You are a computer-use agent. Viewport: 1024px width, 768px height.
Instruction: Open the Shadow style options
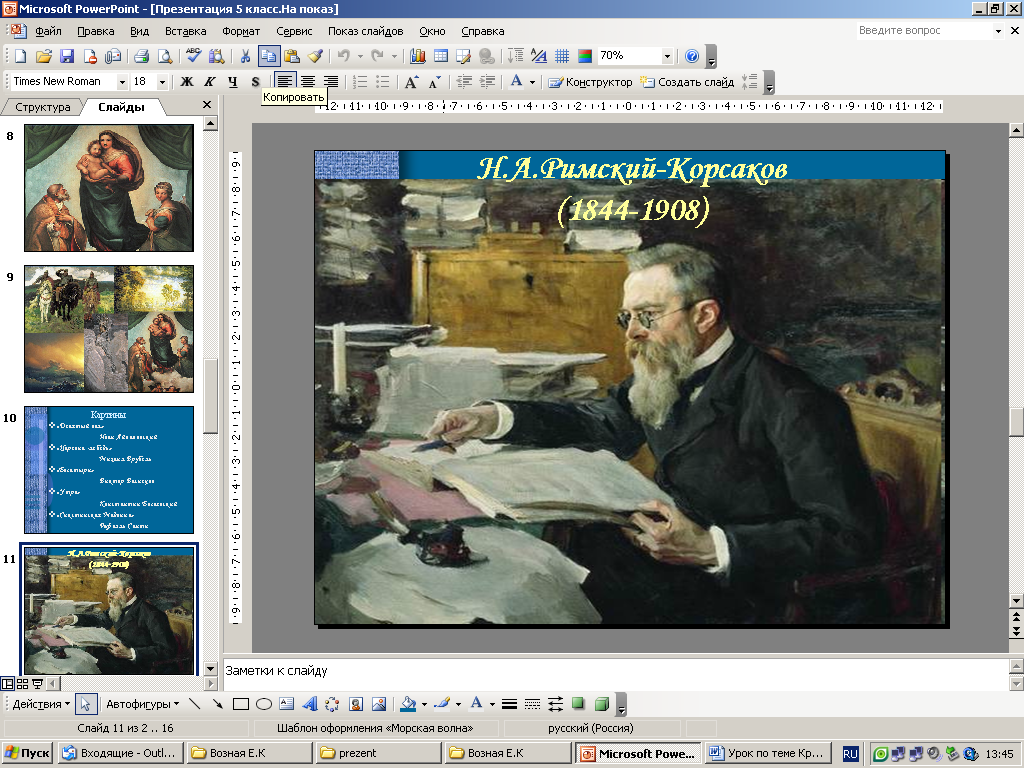click(x=578, y=704)
